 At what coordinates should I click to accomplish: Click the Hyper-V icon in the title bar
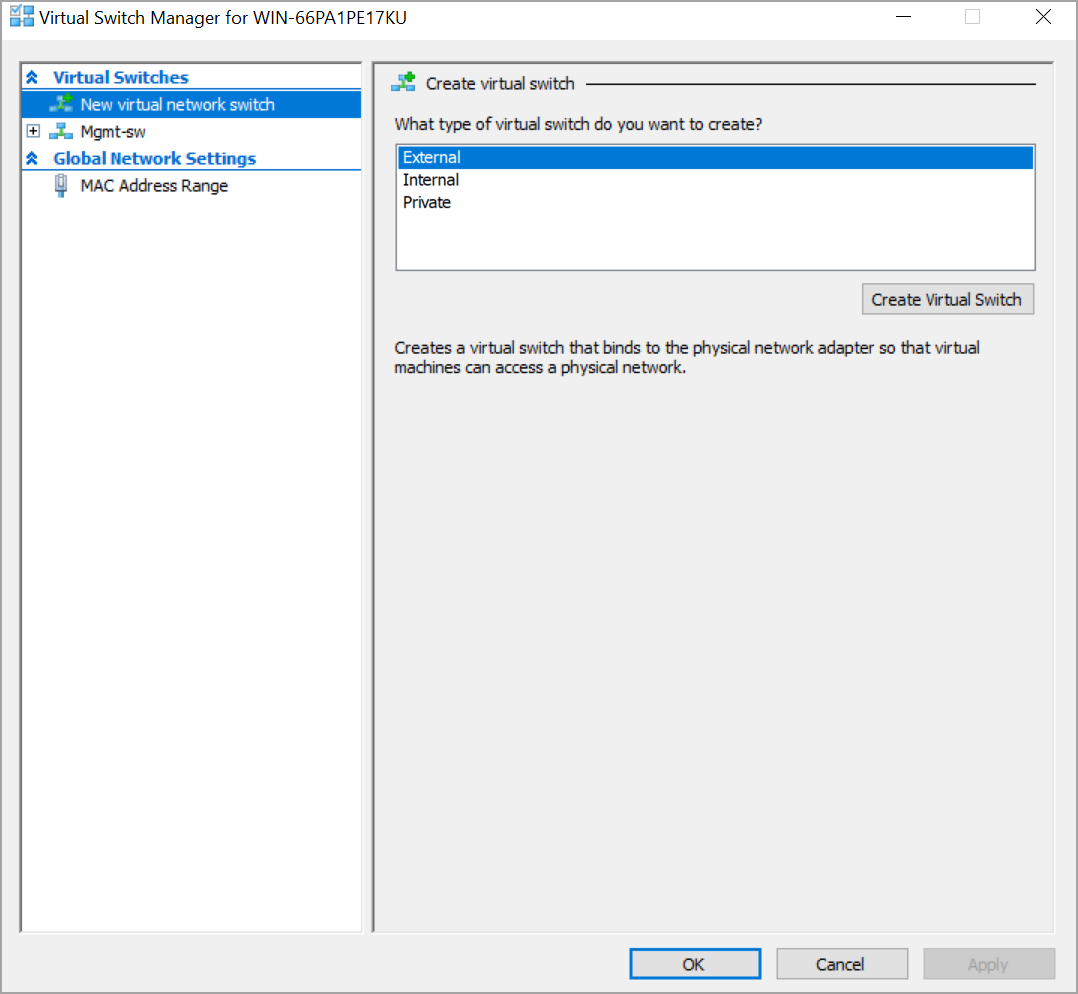click(21, 17)
